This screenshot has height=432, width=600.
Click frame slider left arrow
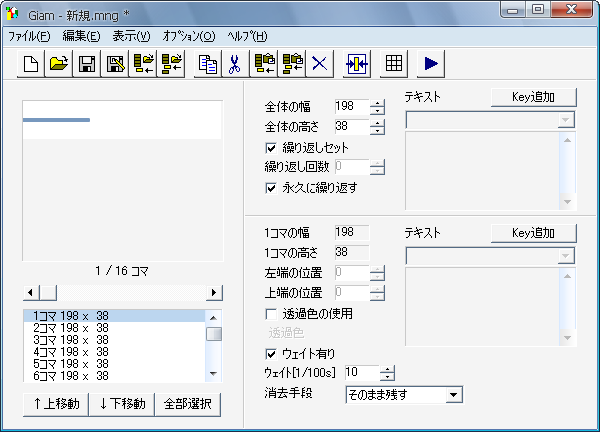31,293
